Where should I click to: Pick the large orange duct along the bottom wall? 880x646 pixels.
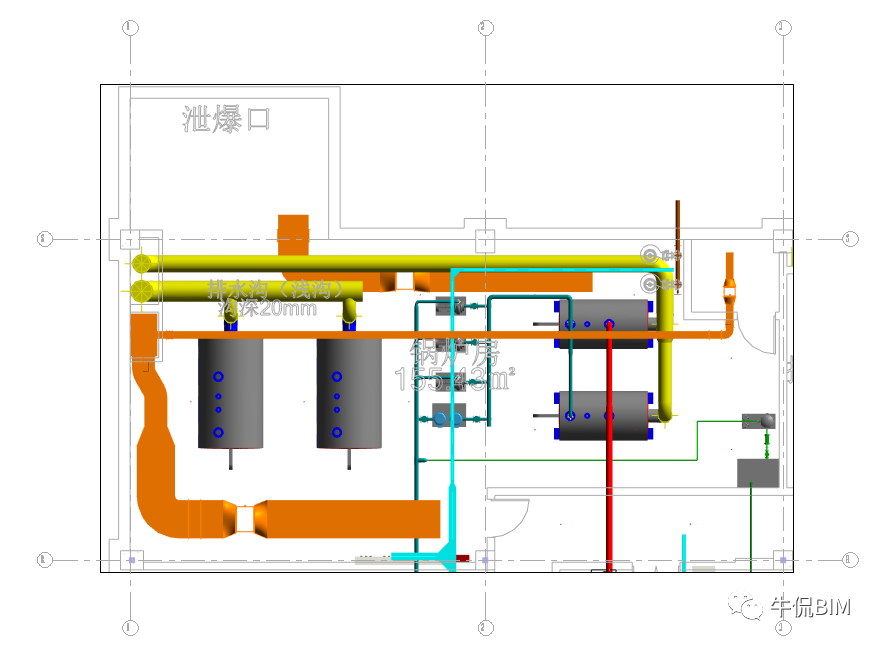click(x=353, y=519)
